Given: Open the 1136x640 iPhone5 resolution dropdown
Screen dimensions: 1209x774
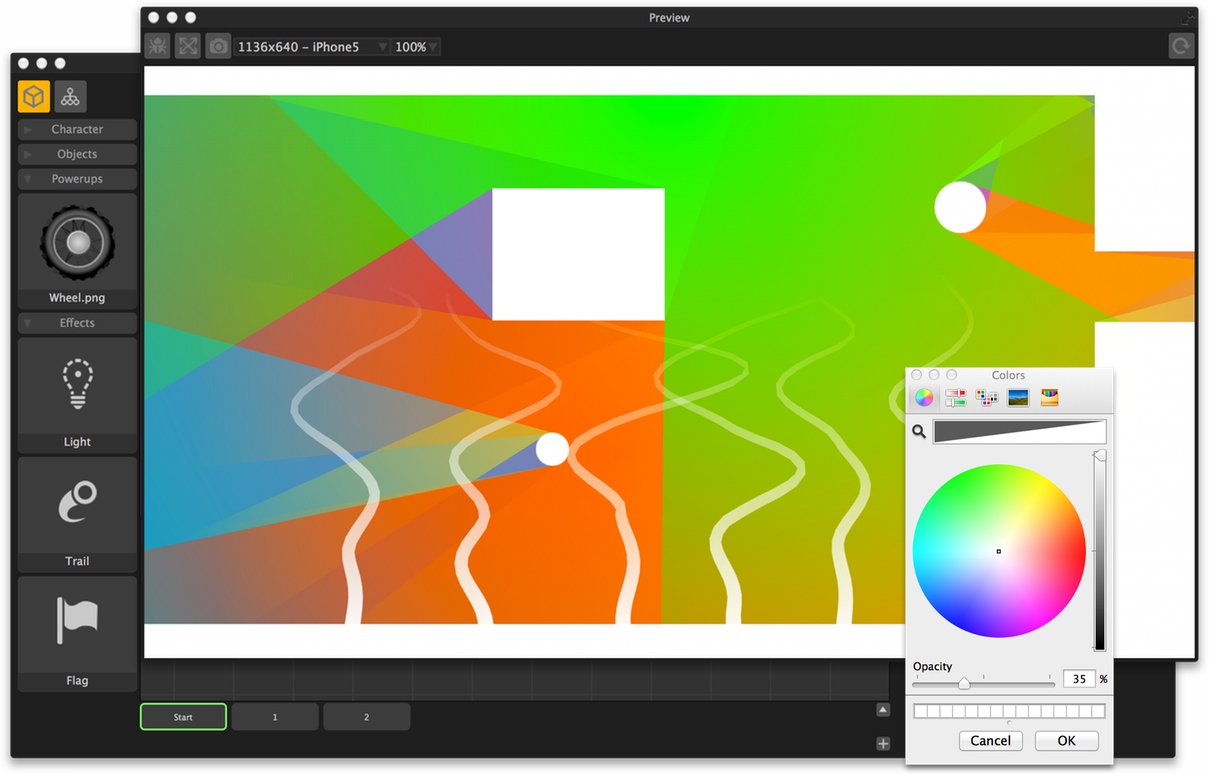Looking at the screenshot, I should (312, 47).
